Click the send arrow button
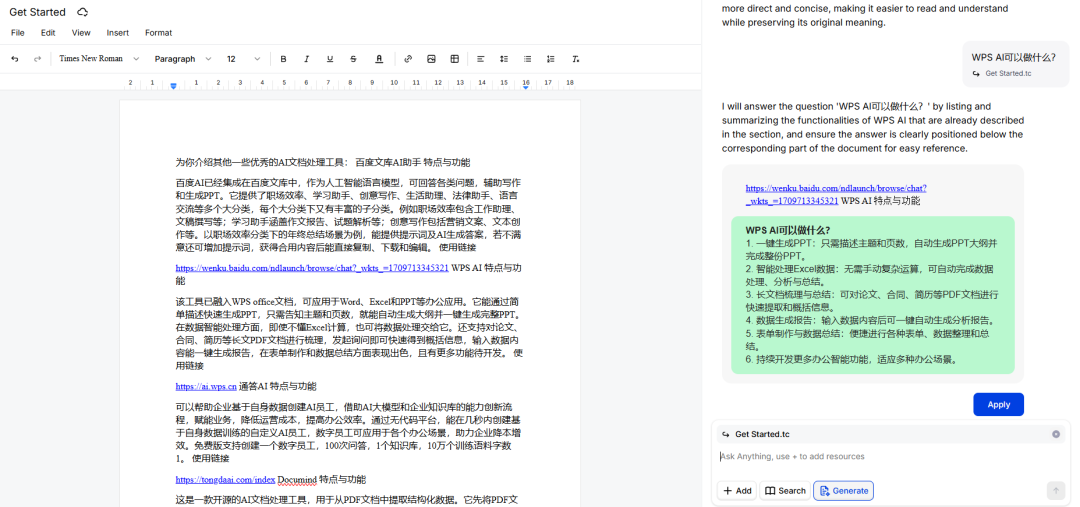Screen dimensions: 1080x507 1056,490
